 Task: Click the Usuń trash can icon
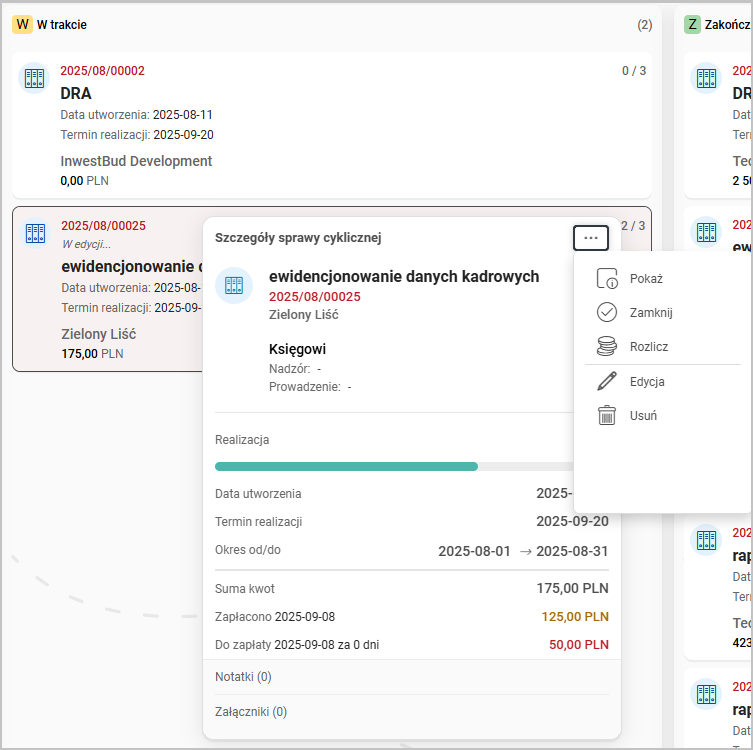607,415
